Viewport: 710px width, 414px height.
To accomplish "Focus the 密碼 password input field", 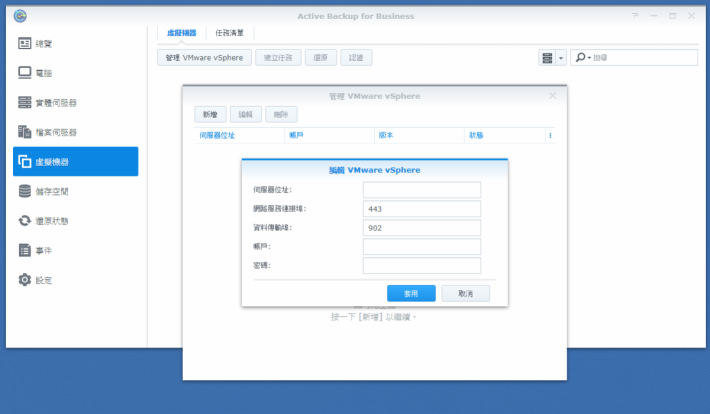I will [422, 266].
